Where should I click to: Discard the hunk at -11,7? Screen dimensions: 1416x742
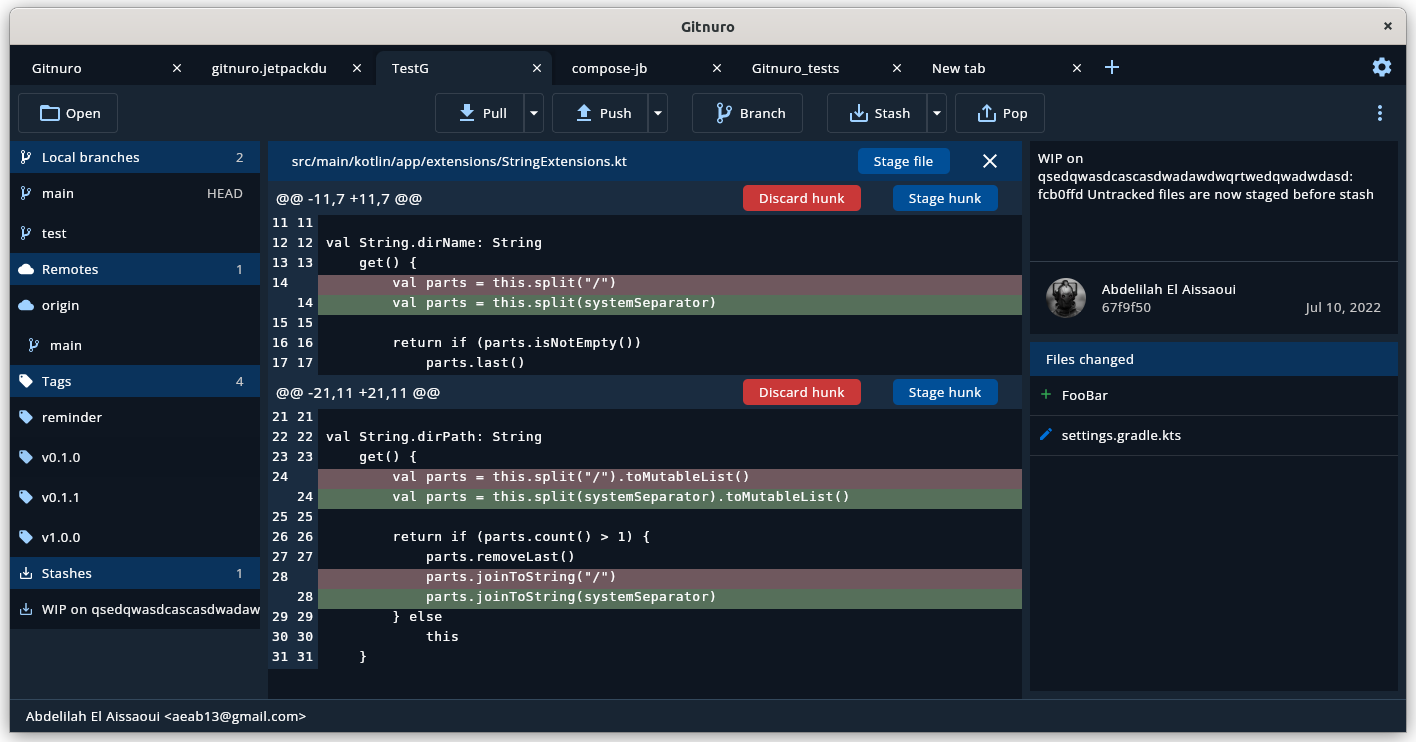801,198
